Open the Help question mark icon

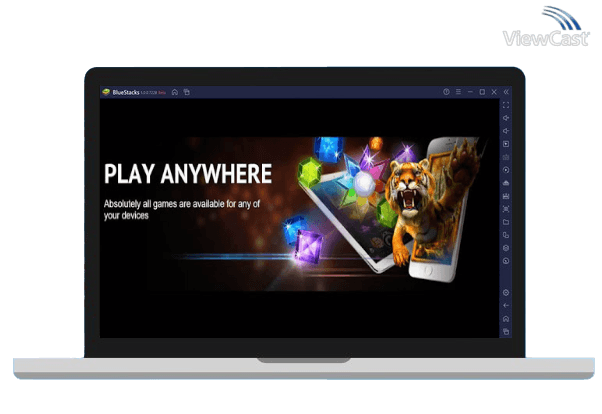tap(446, 92)
